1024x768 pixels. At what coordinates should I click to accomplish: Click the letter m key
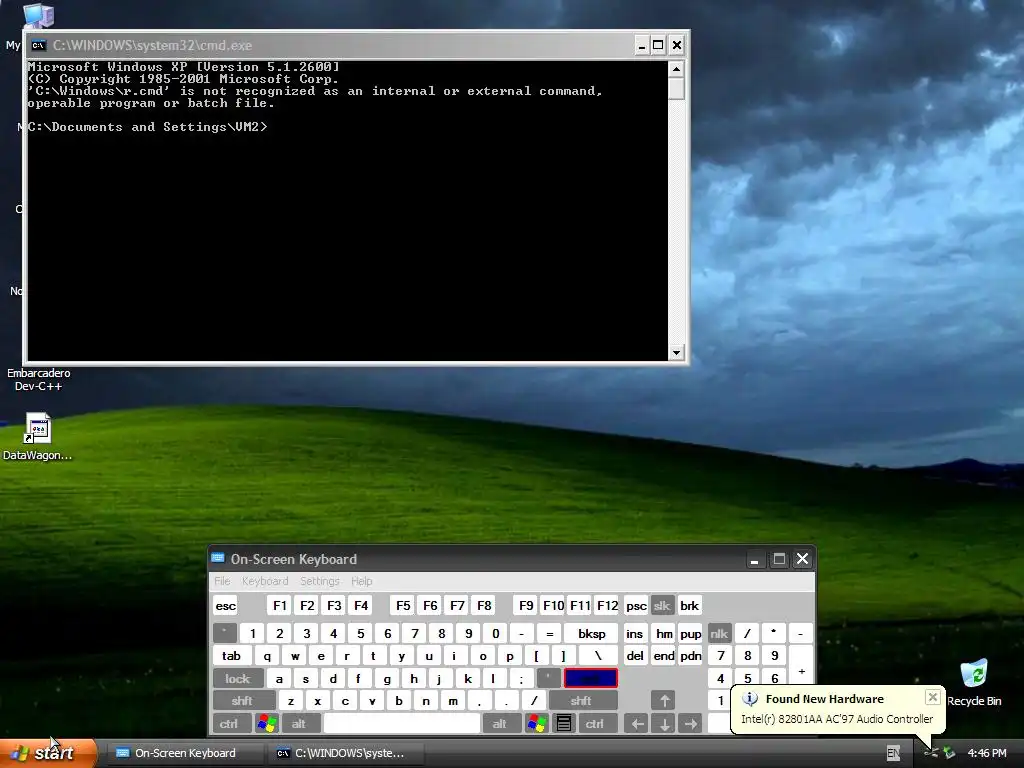click(453, 701)
